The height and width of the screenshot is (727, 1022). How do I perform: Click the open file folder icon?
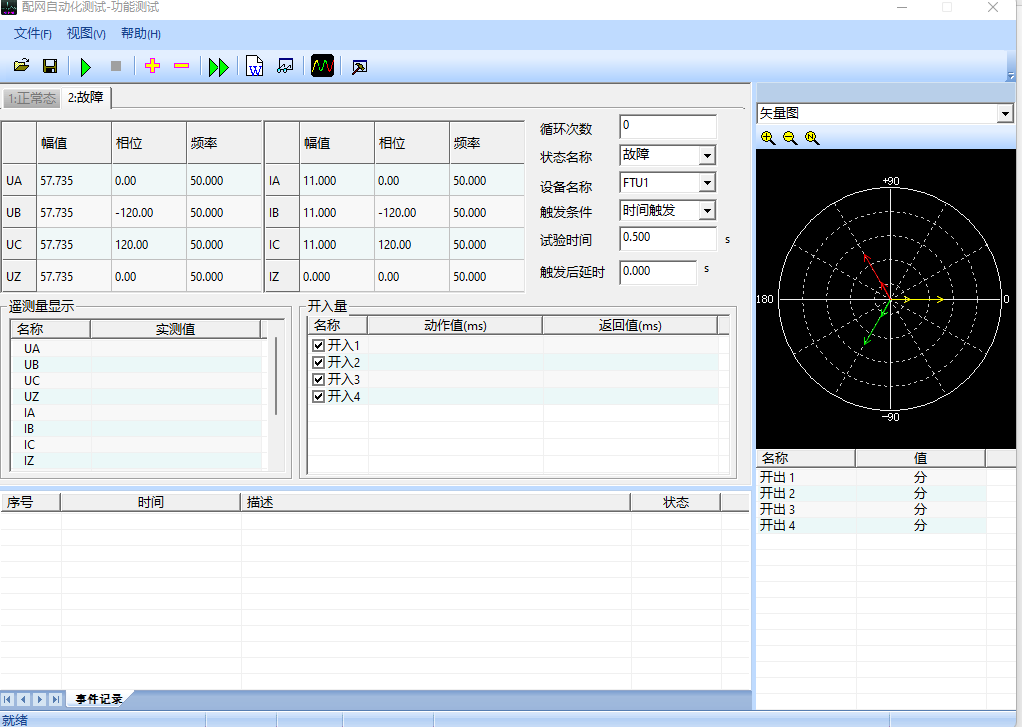[21, 66]
